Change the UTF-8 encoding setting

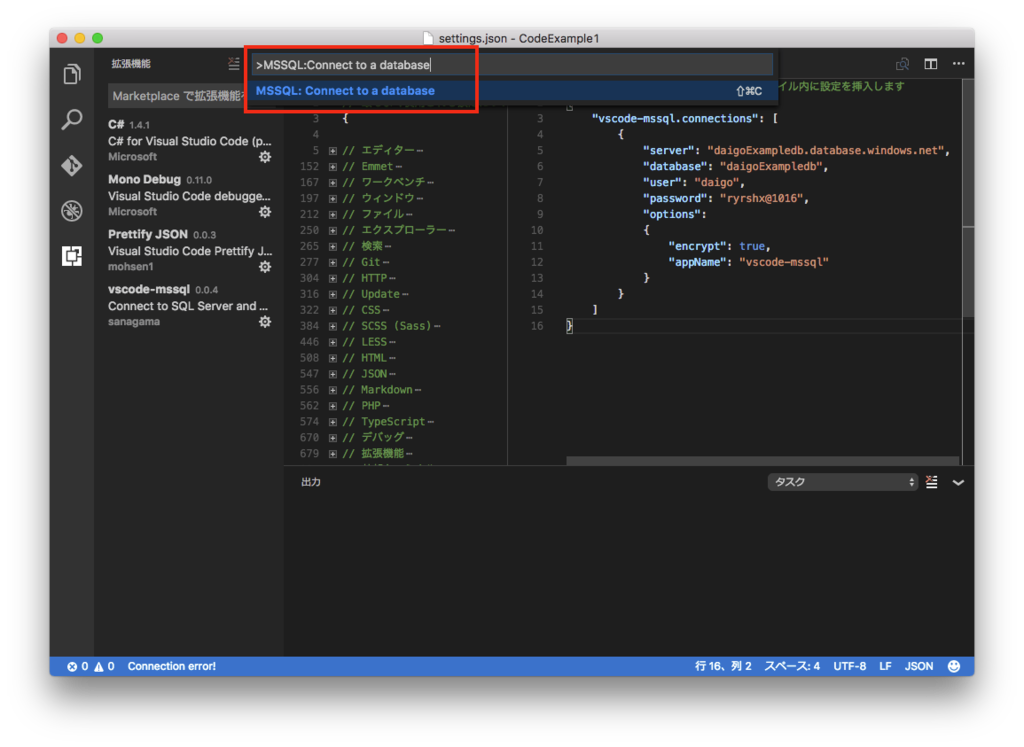[x=850, y=666]
